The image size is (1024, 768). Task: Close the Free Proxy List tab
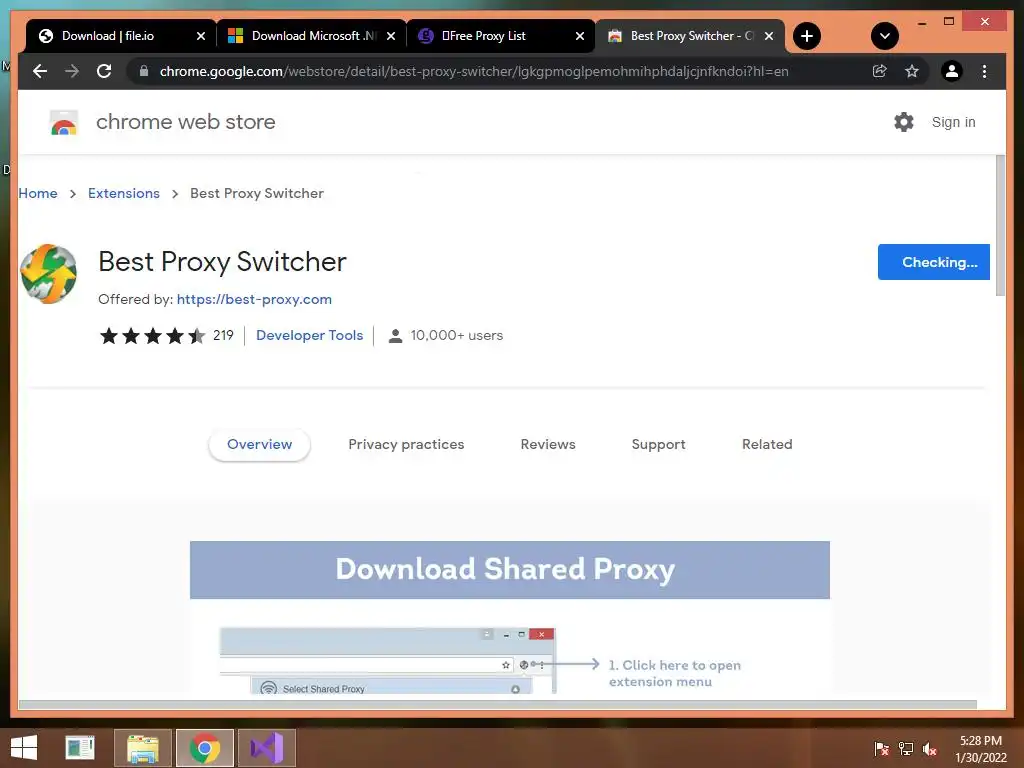[579, 36]
